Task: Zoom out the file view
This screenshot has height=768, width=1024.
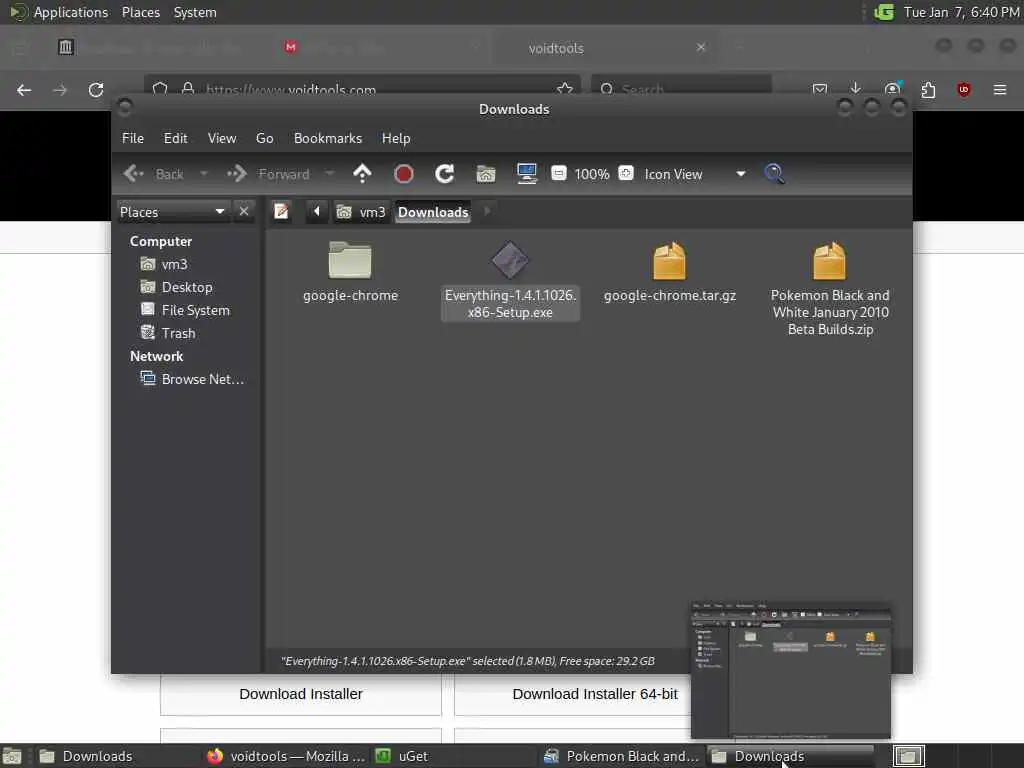Action: pyautogui.click(x=559, y=173)
